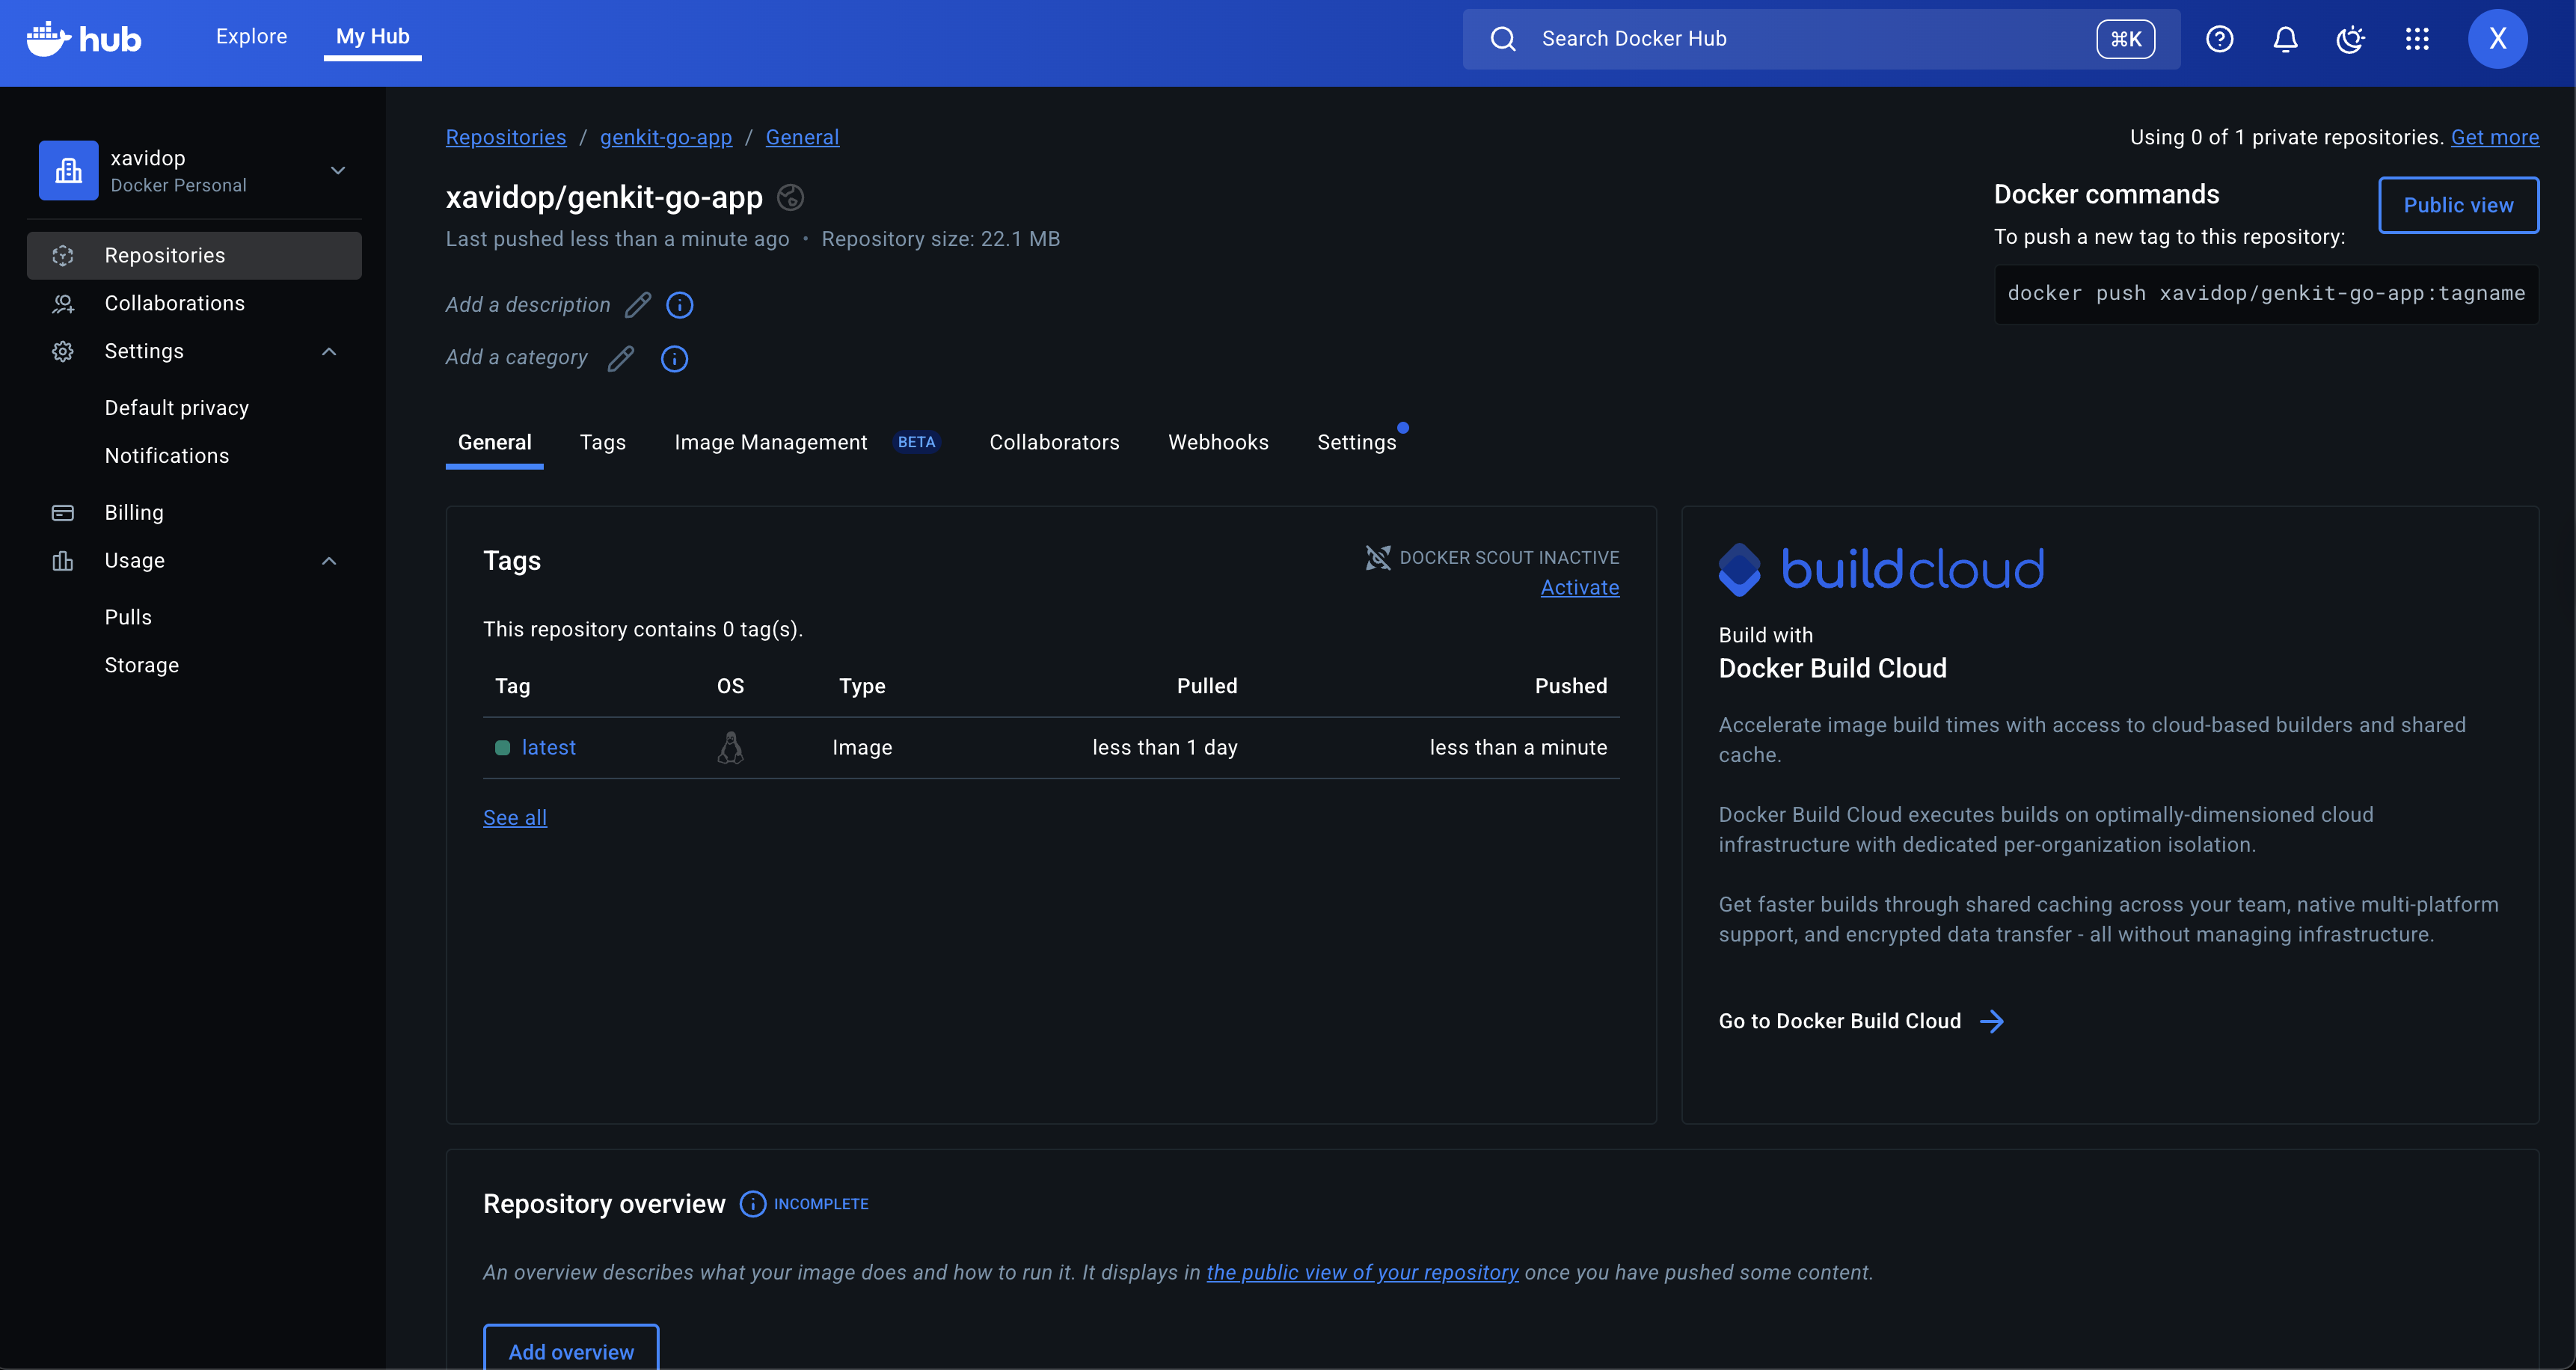The width and height of the screenshot is (2576, 1370).
Task: Click the Repositories sidebar icon
Action: point(63,255)
